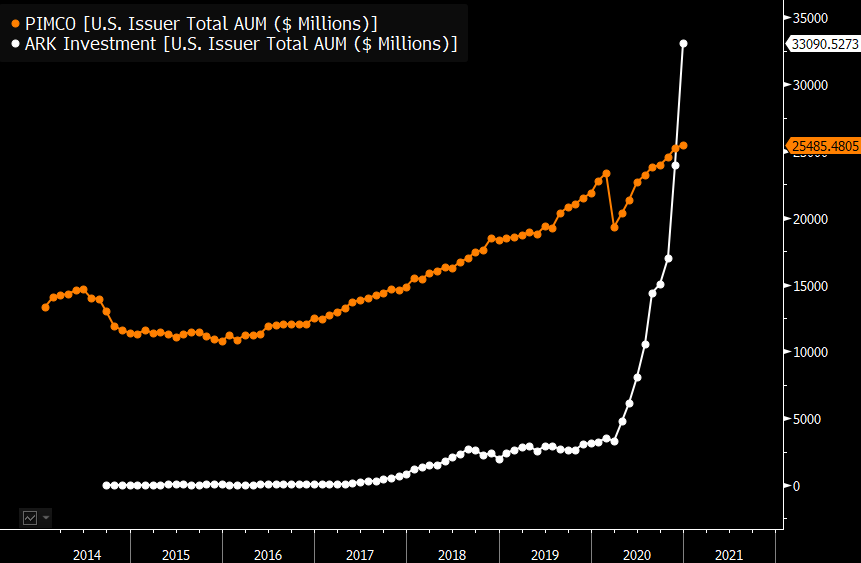
Task: Click the 2021 label on the time axis
Action: (728, 553)
